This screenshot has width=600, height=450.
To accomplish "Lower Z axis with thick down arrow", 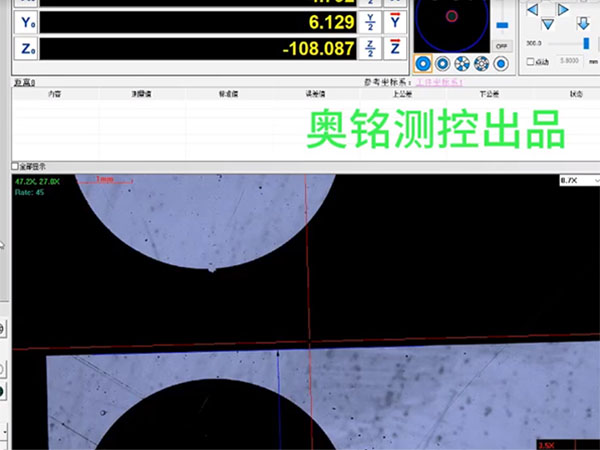I will pyautogui.click(x=583, y=23).
